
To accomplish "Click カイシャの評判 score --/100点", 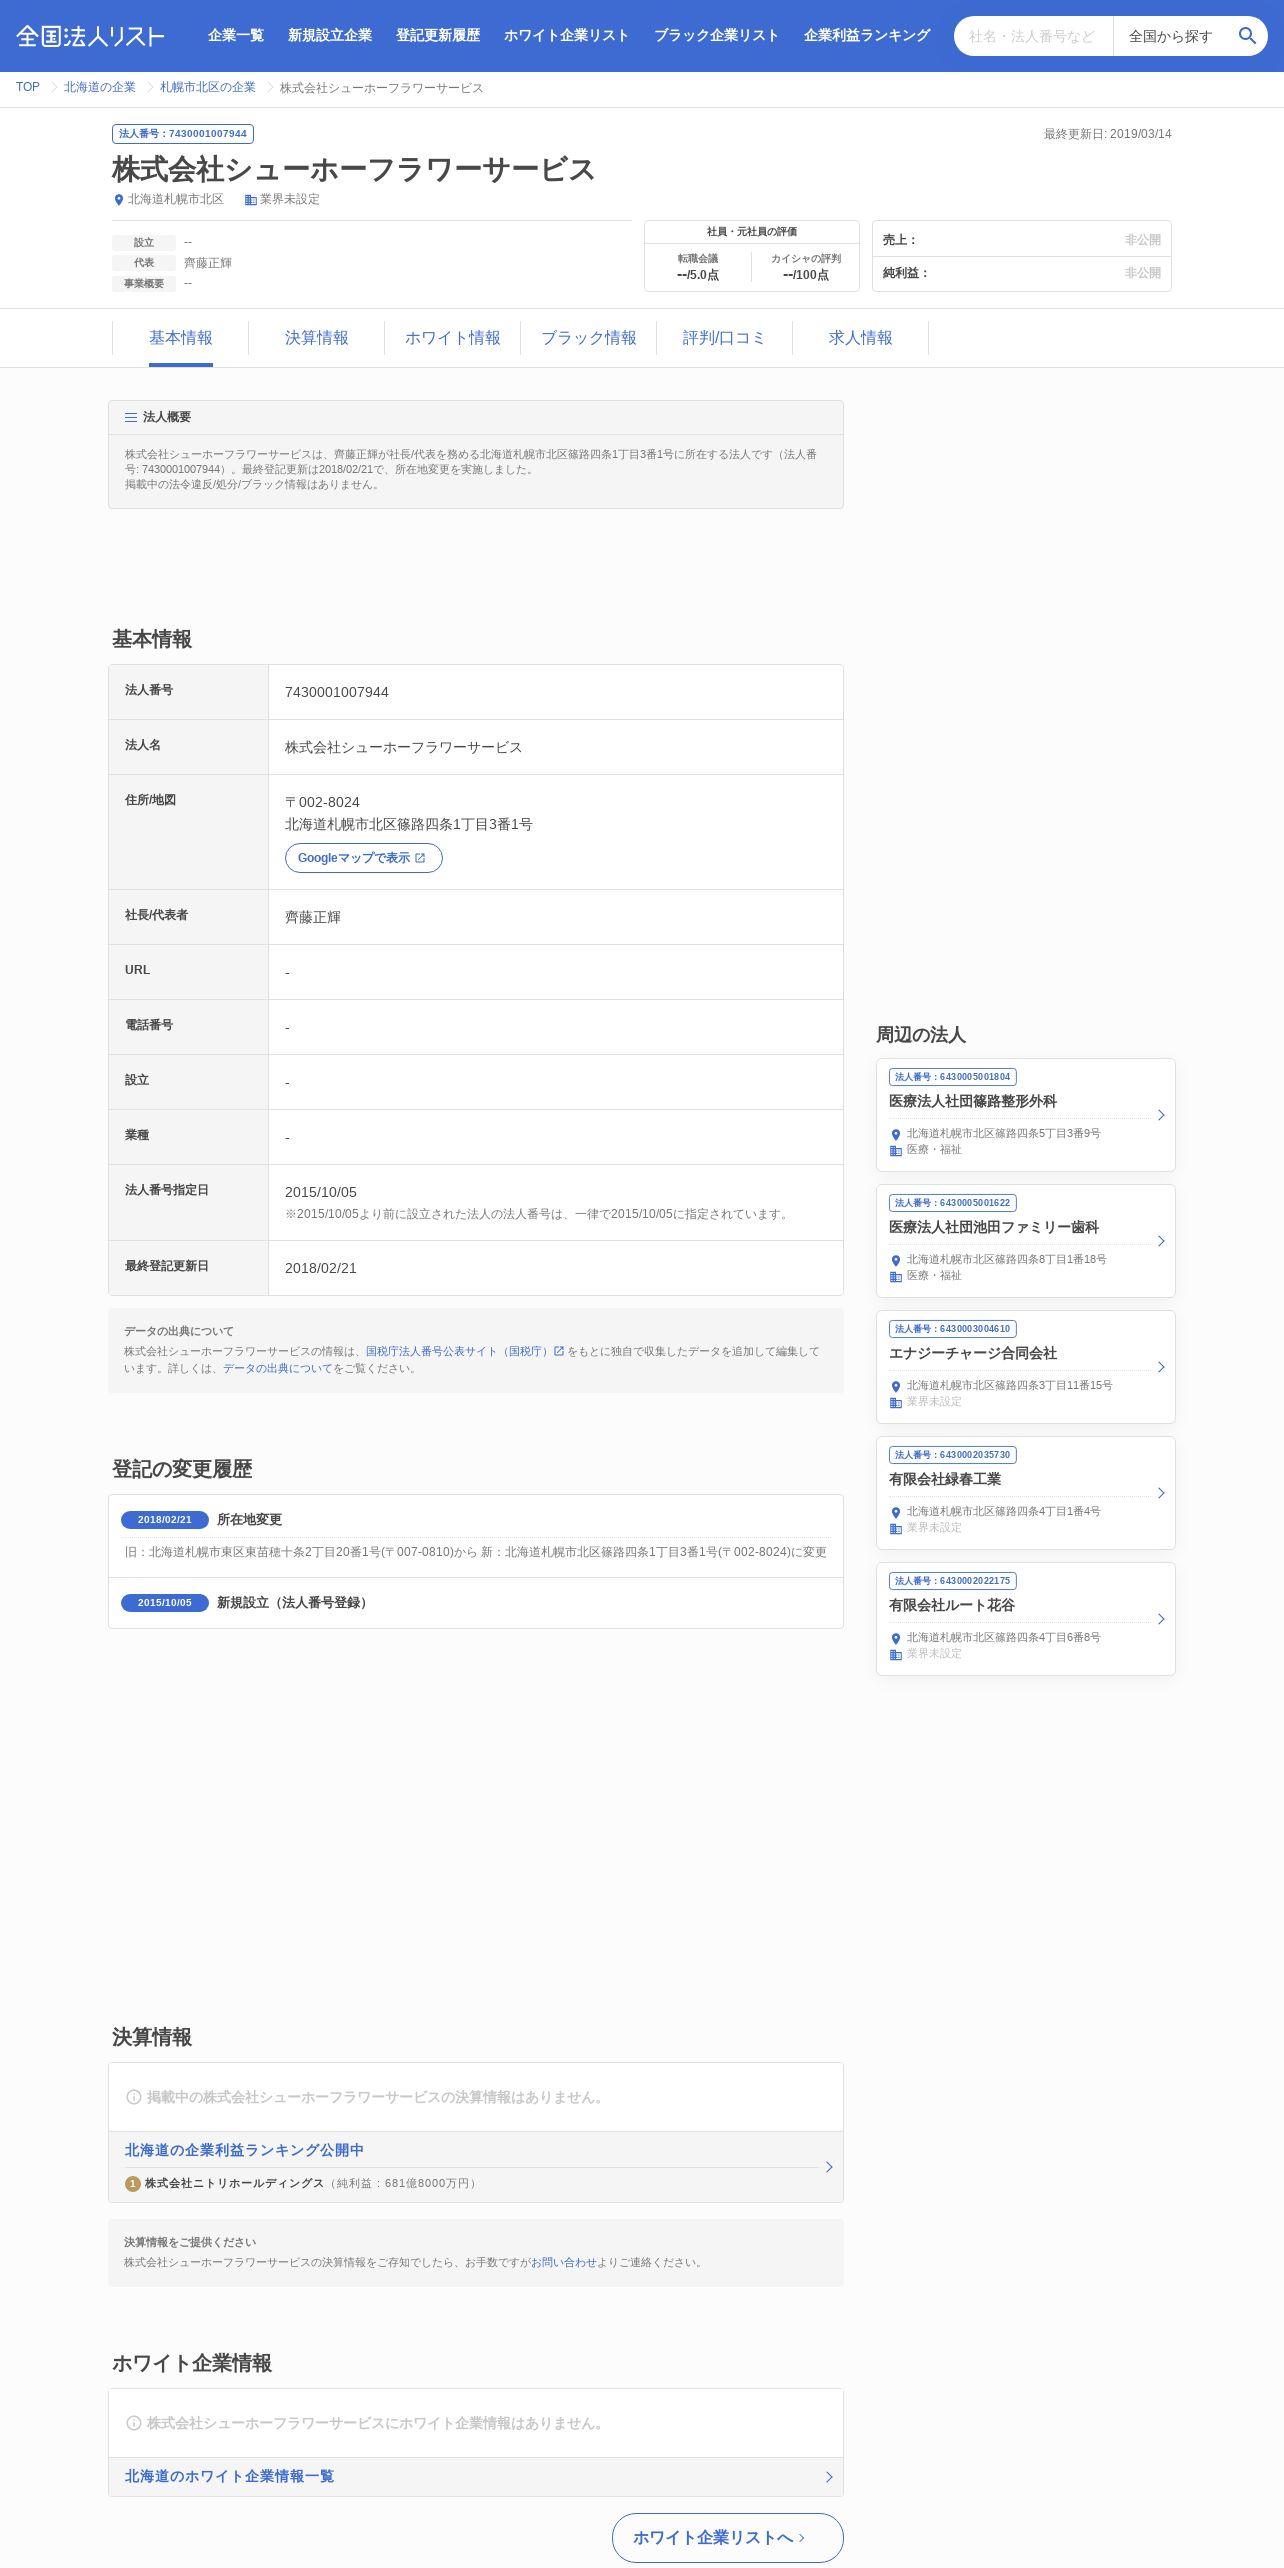I will tap(806, 275).
